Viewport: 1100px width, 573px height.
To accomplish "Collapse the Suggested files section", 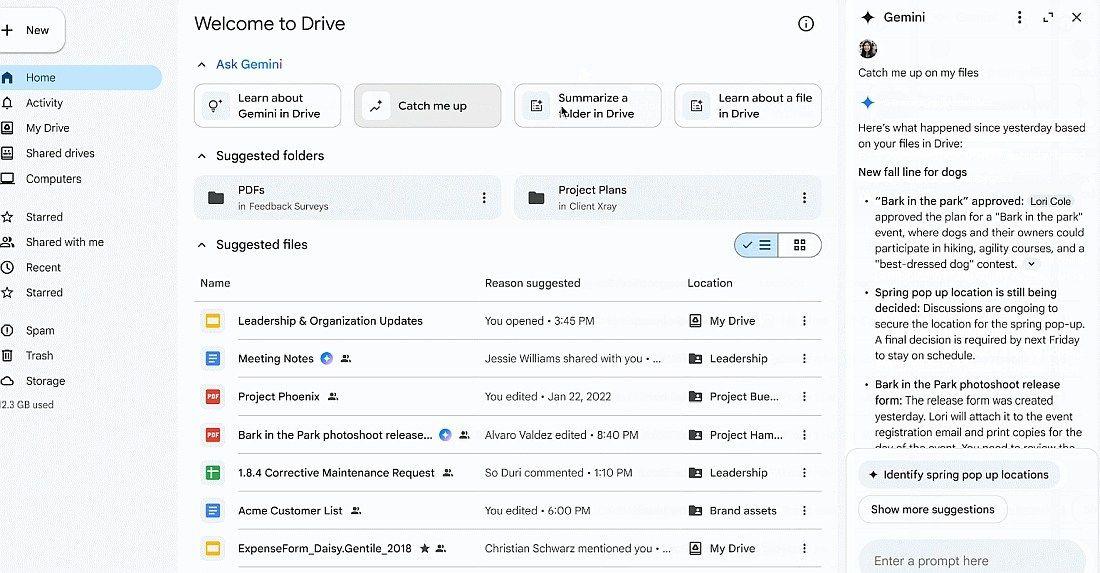I will tap(201, 245).
